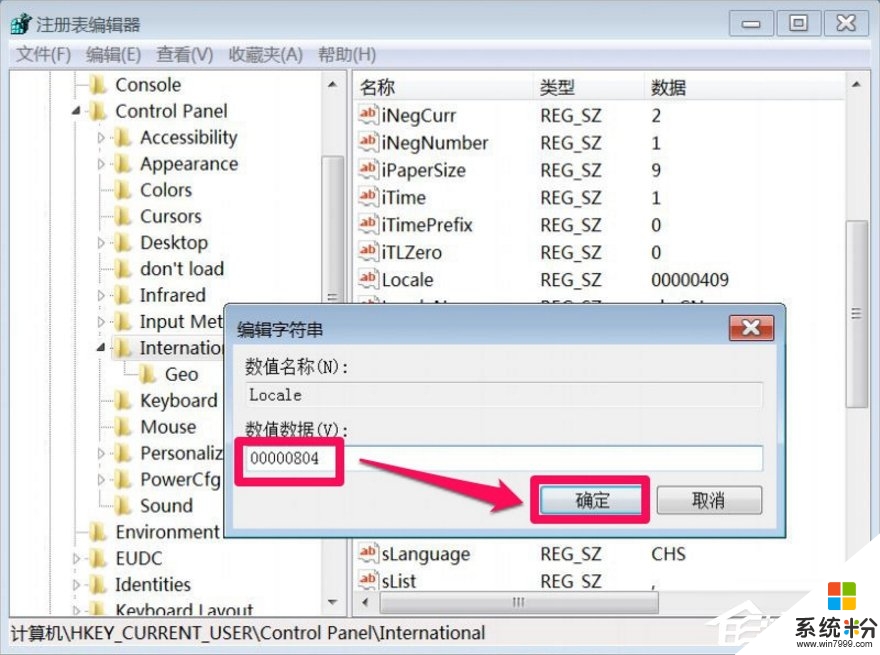Click the Locale data value 00000409
Screen dimensions: 880x655
click(690, 280)
